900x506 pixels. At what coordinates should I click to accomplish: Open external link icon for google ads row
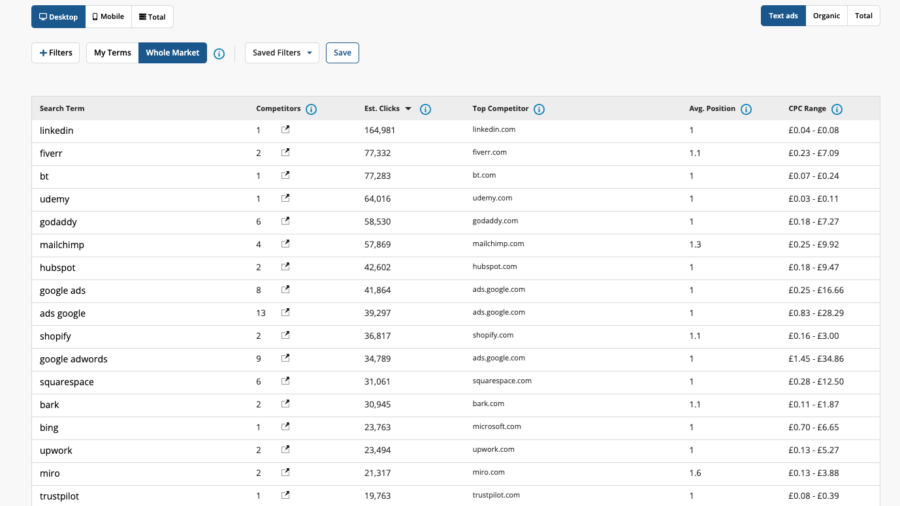pos(285,290)
